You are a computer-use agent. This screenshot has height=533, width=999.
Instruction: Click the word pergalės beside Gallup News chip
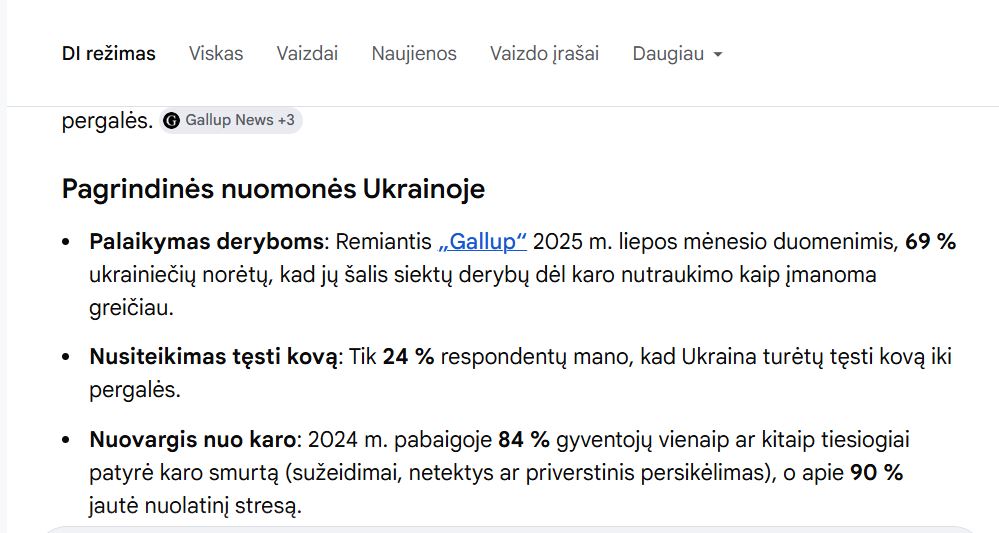tap(107, 121)
